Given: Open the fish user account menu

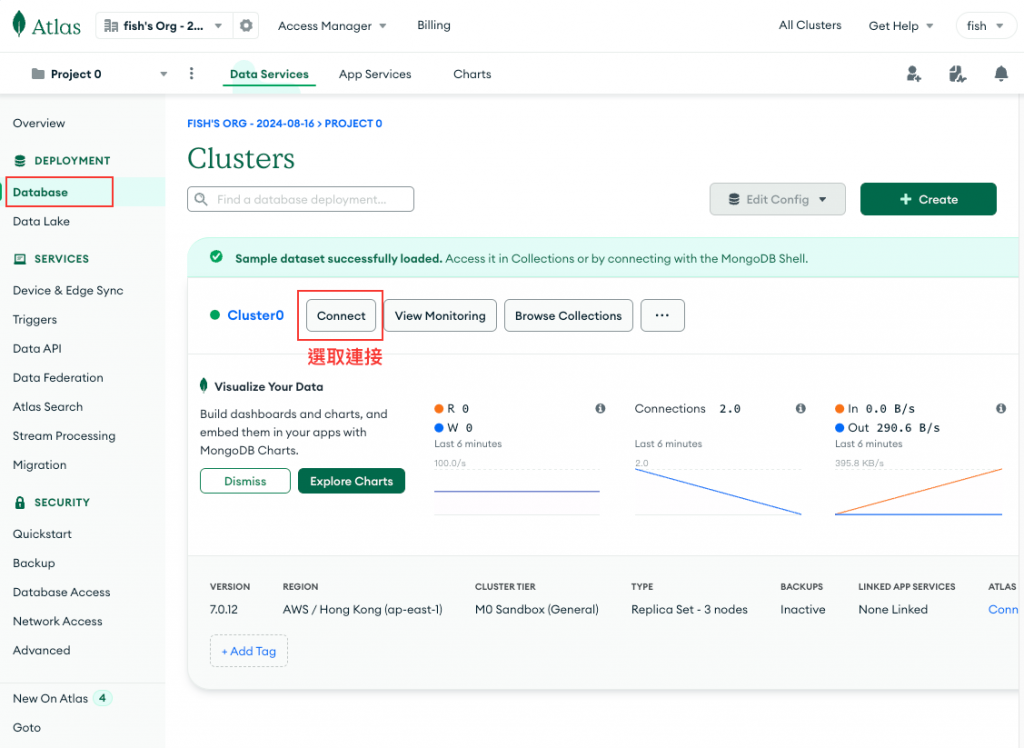Looking at the screenshot, I should pos(985,25).
